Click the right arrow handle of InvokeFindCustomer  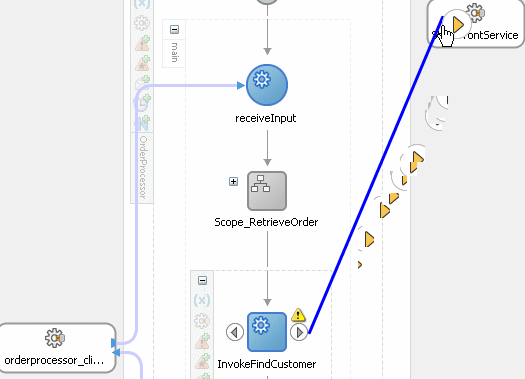click(299, 332)
